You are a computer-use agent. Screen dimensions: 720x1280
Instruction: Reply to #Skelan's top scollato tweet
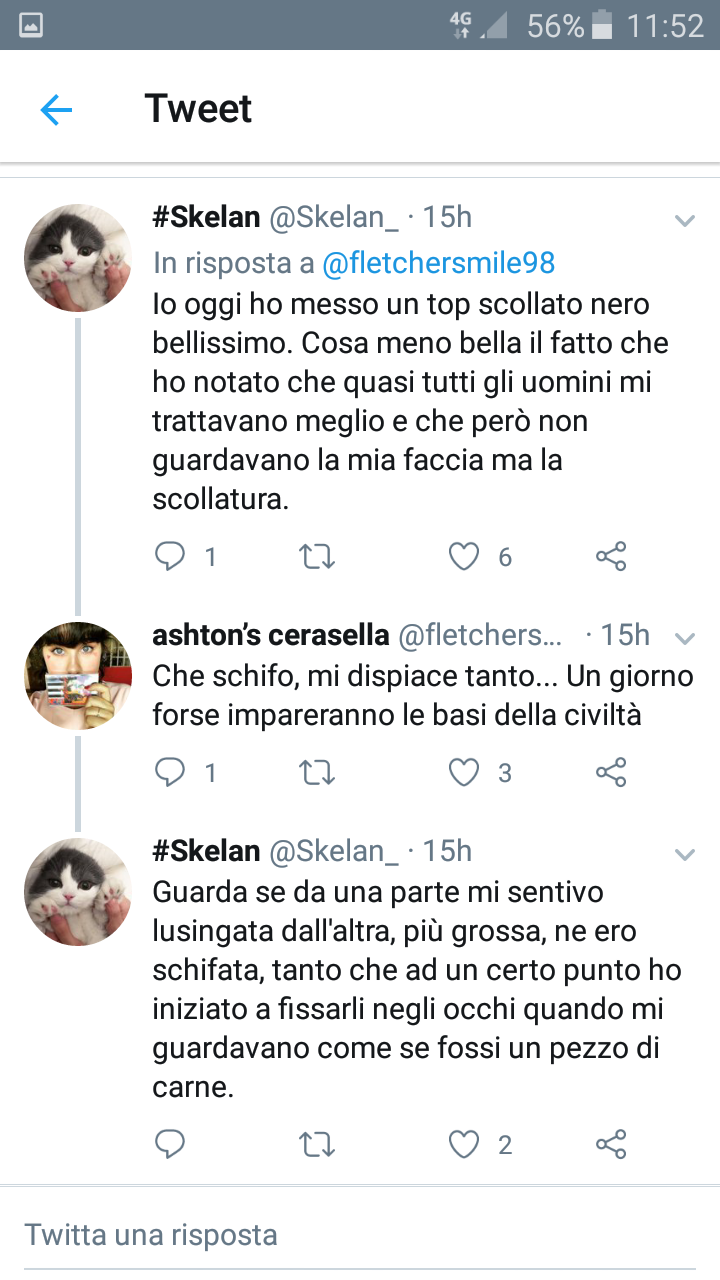pos(171,556)
